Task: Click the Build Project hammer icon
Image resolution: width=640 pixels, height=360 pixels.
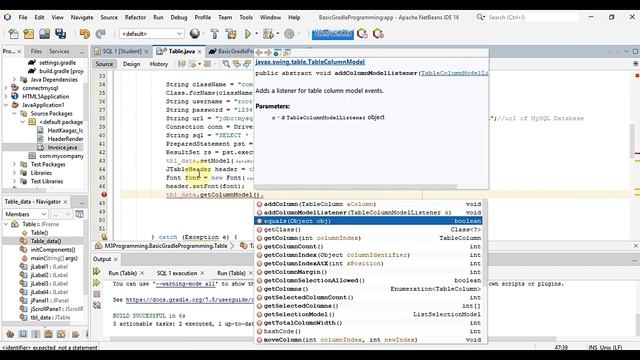Action: (215, 34)
